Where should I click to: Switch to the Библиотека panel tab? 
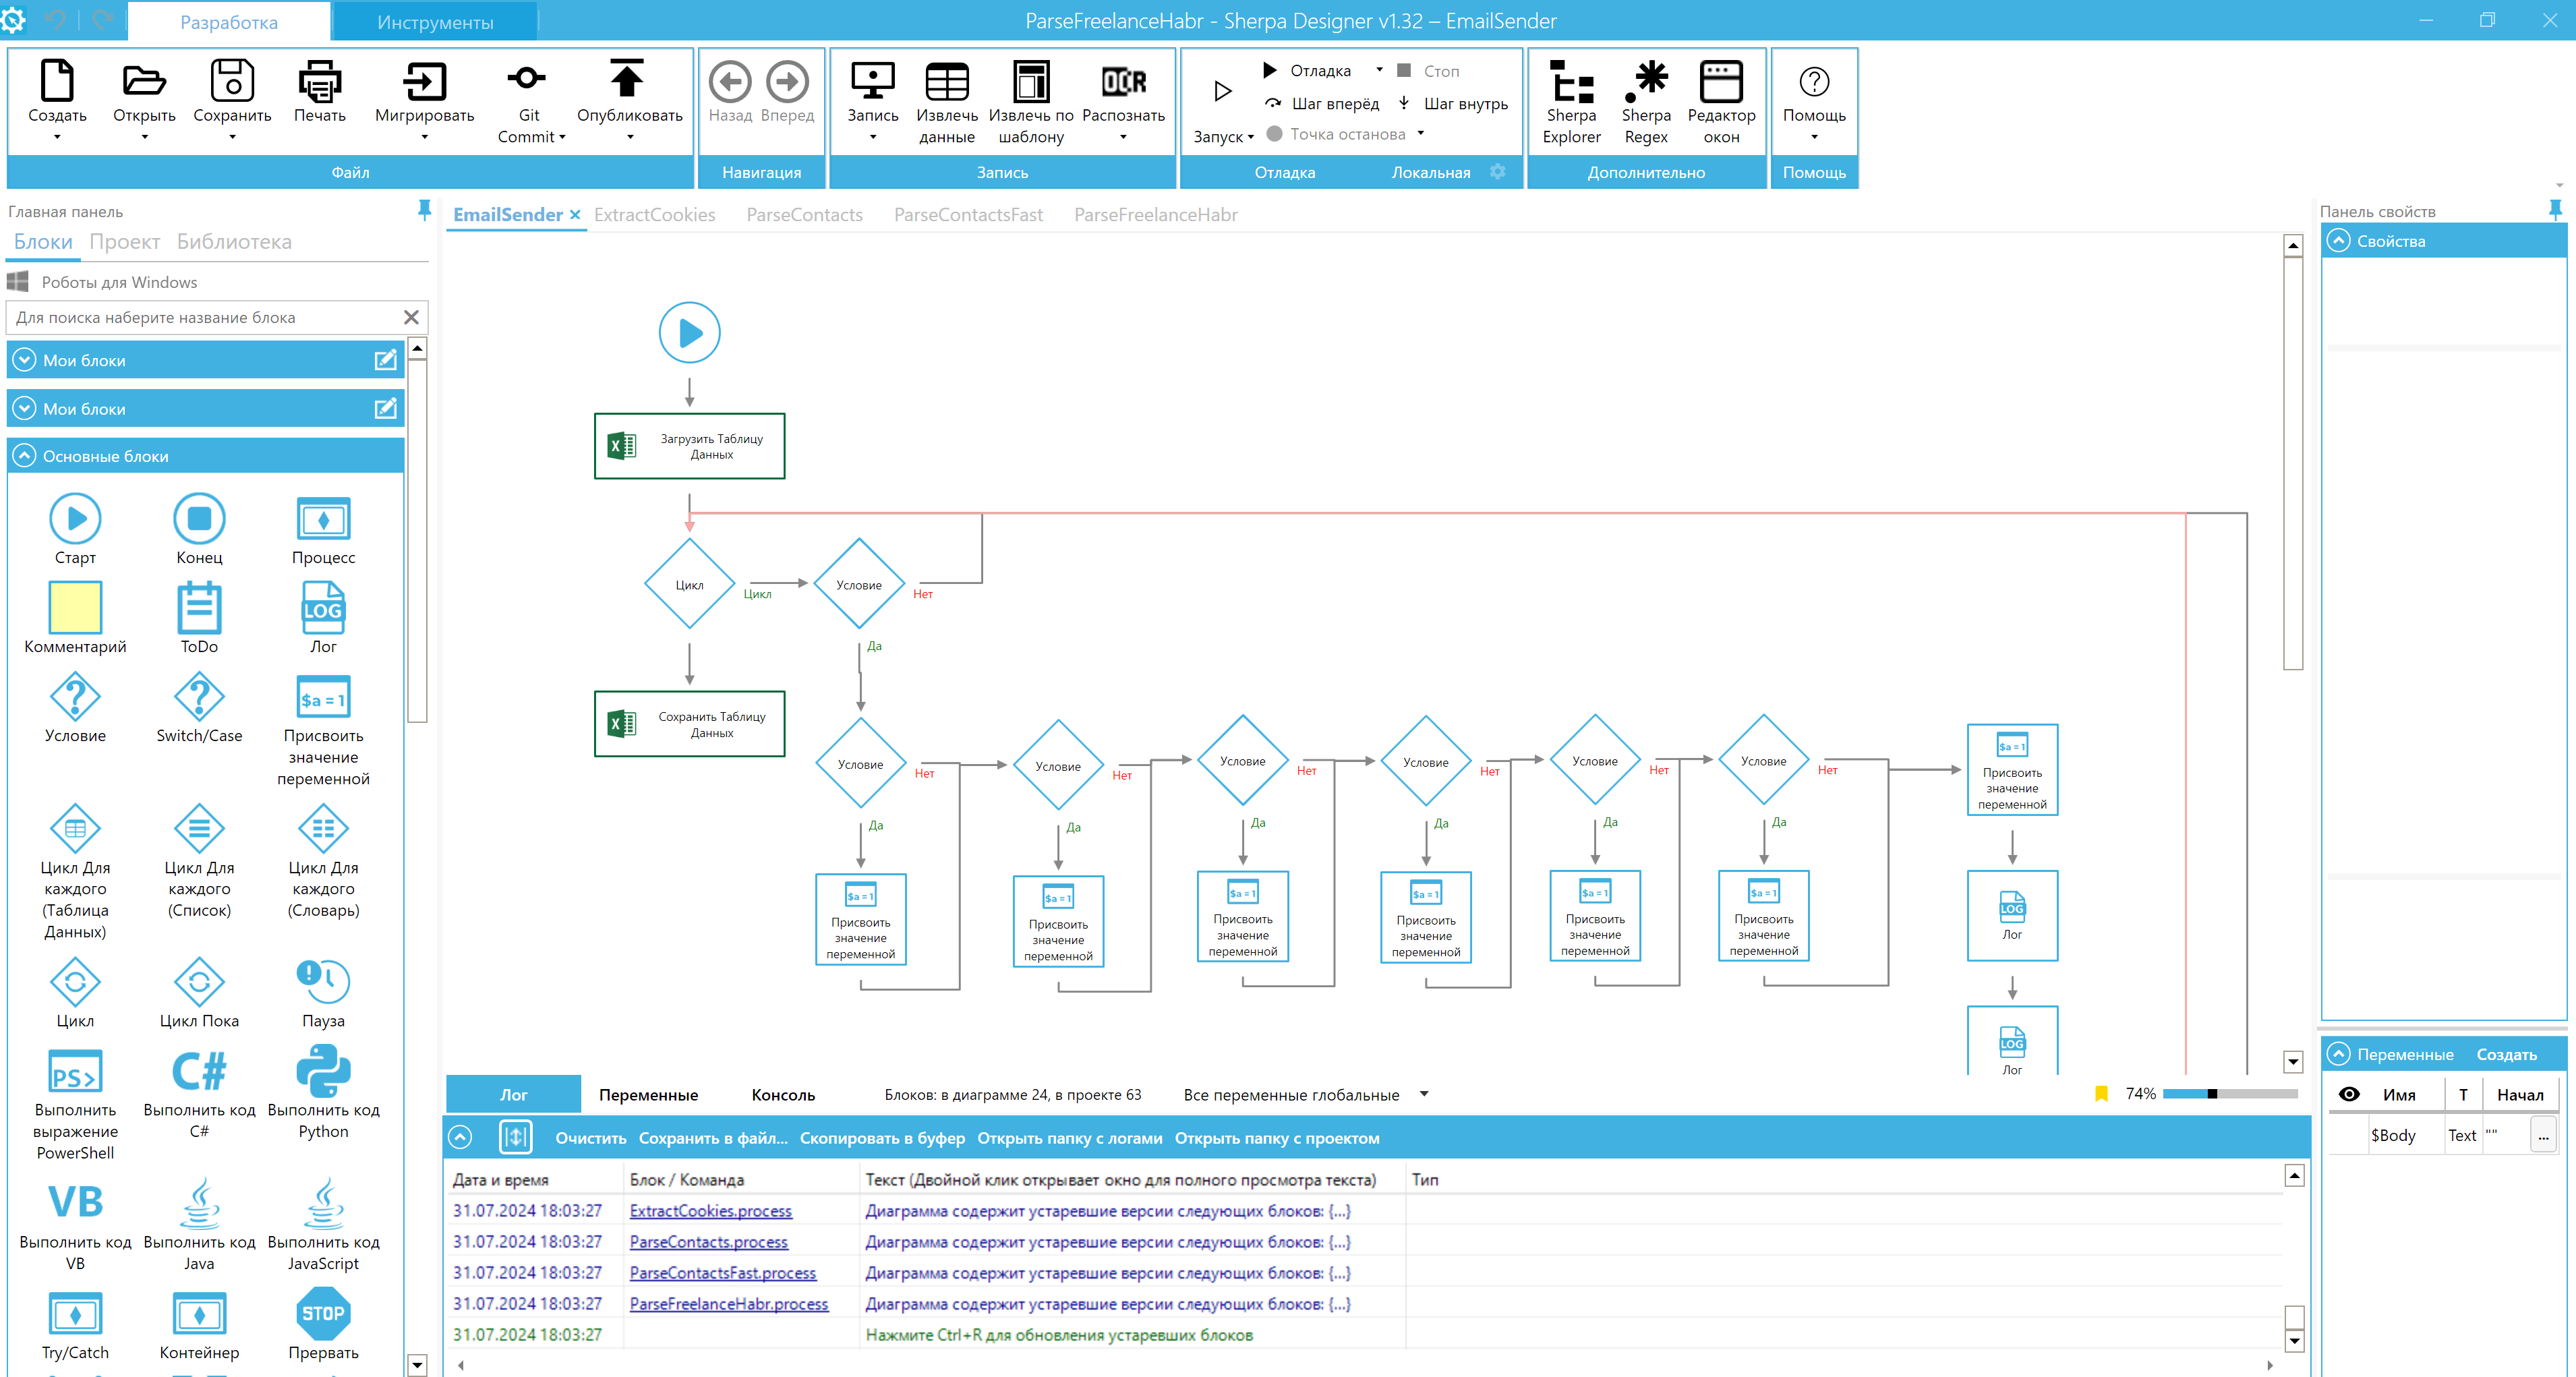click(234, 242)
